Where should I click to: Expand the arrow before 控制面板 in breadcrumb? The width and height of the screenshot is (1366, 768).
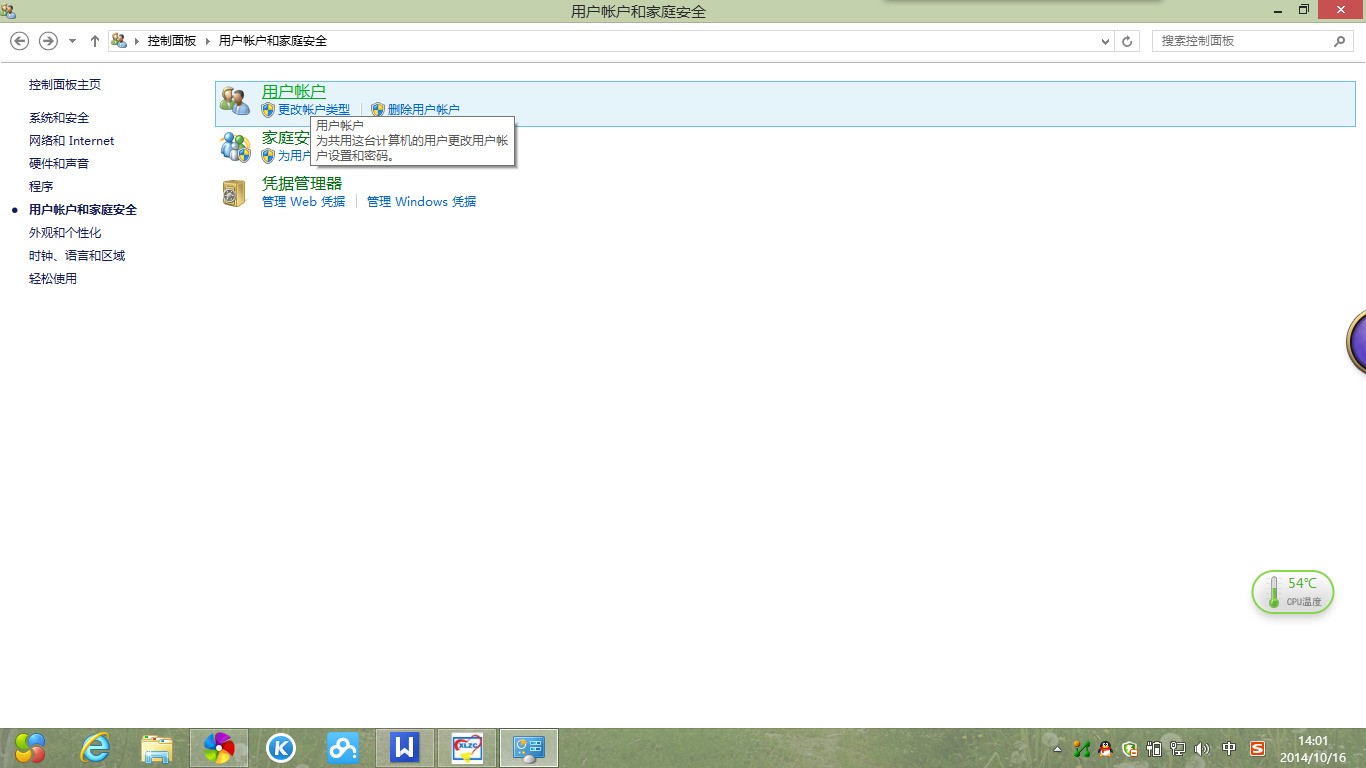coord(138,41)
